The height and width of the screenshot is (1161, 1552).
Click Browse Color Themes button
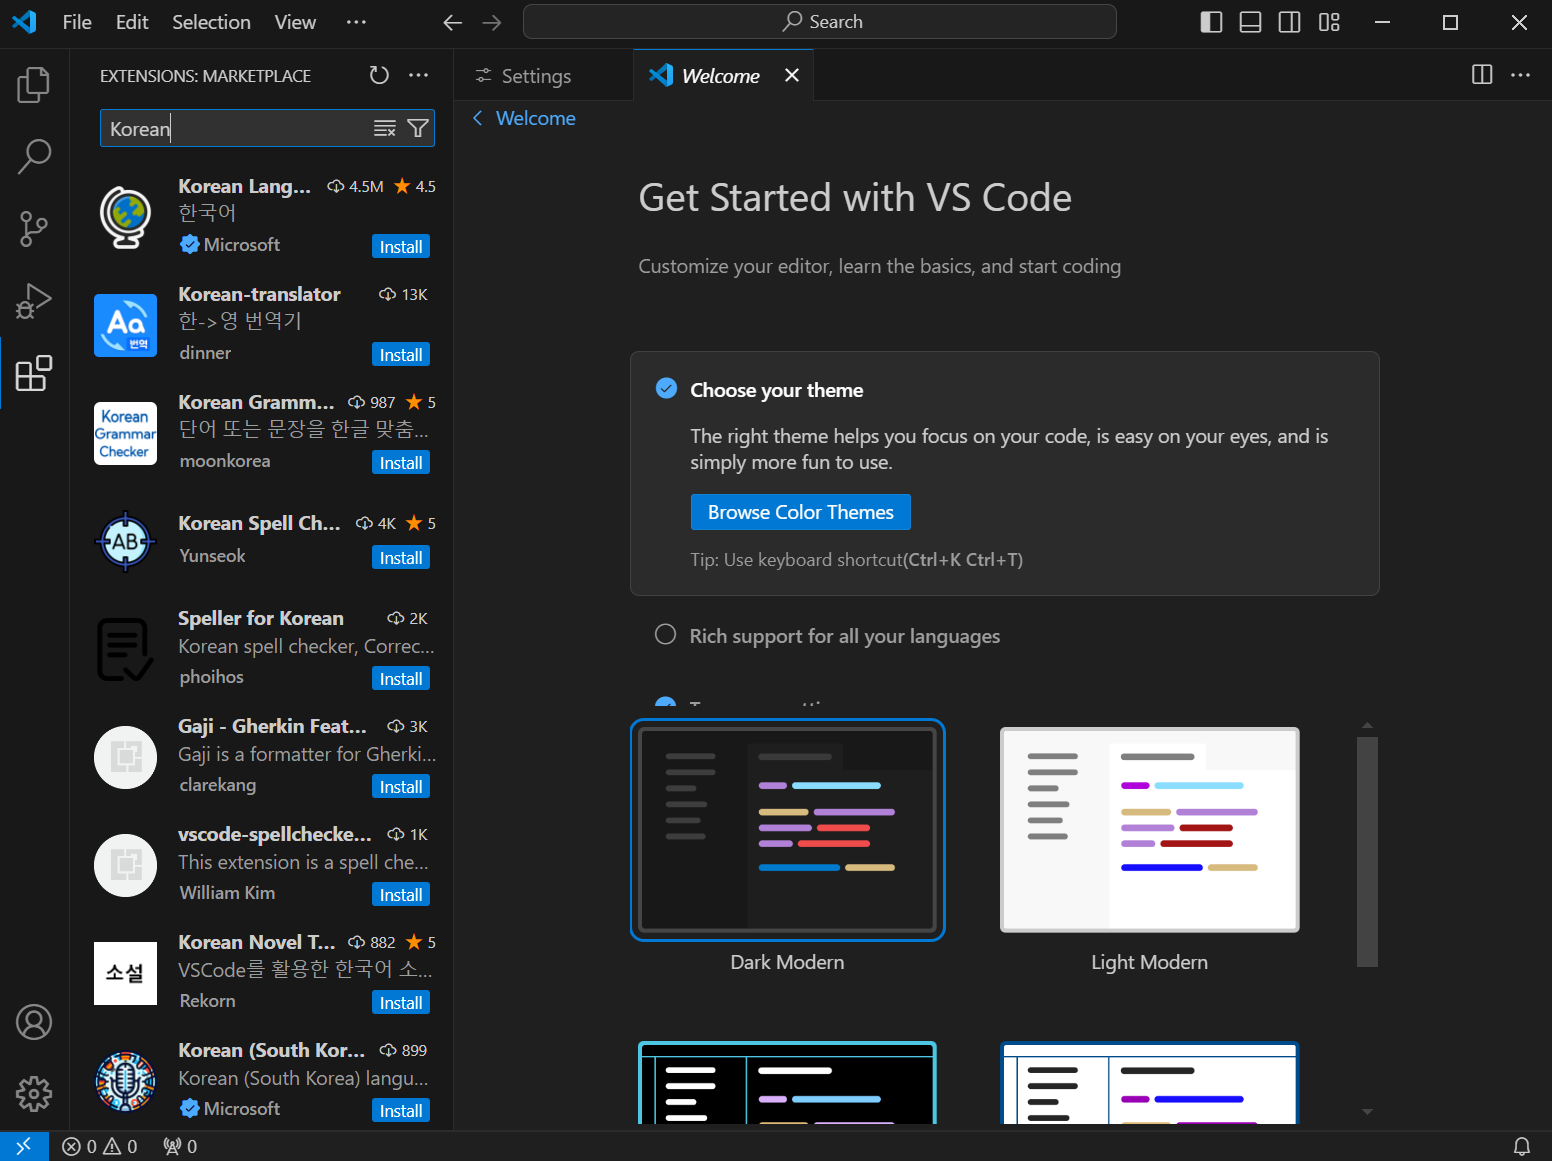click(801, 512)
